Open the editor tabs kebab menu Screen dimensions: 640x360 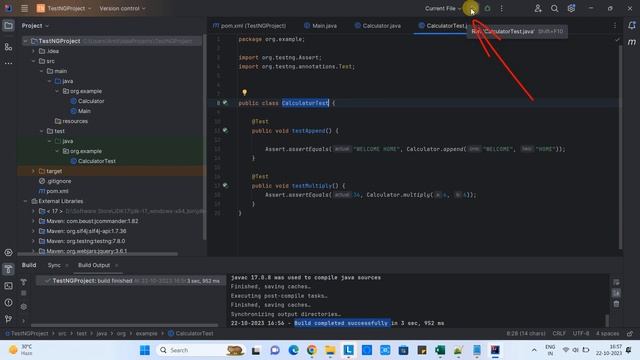[615, 25]
